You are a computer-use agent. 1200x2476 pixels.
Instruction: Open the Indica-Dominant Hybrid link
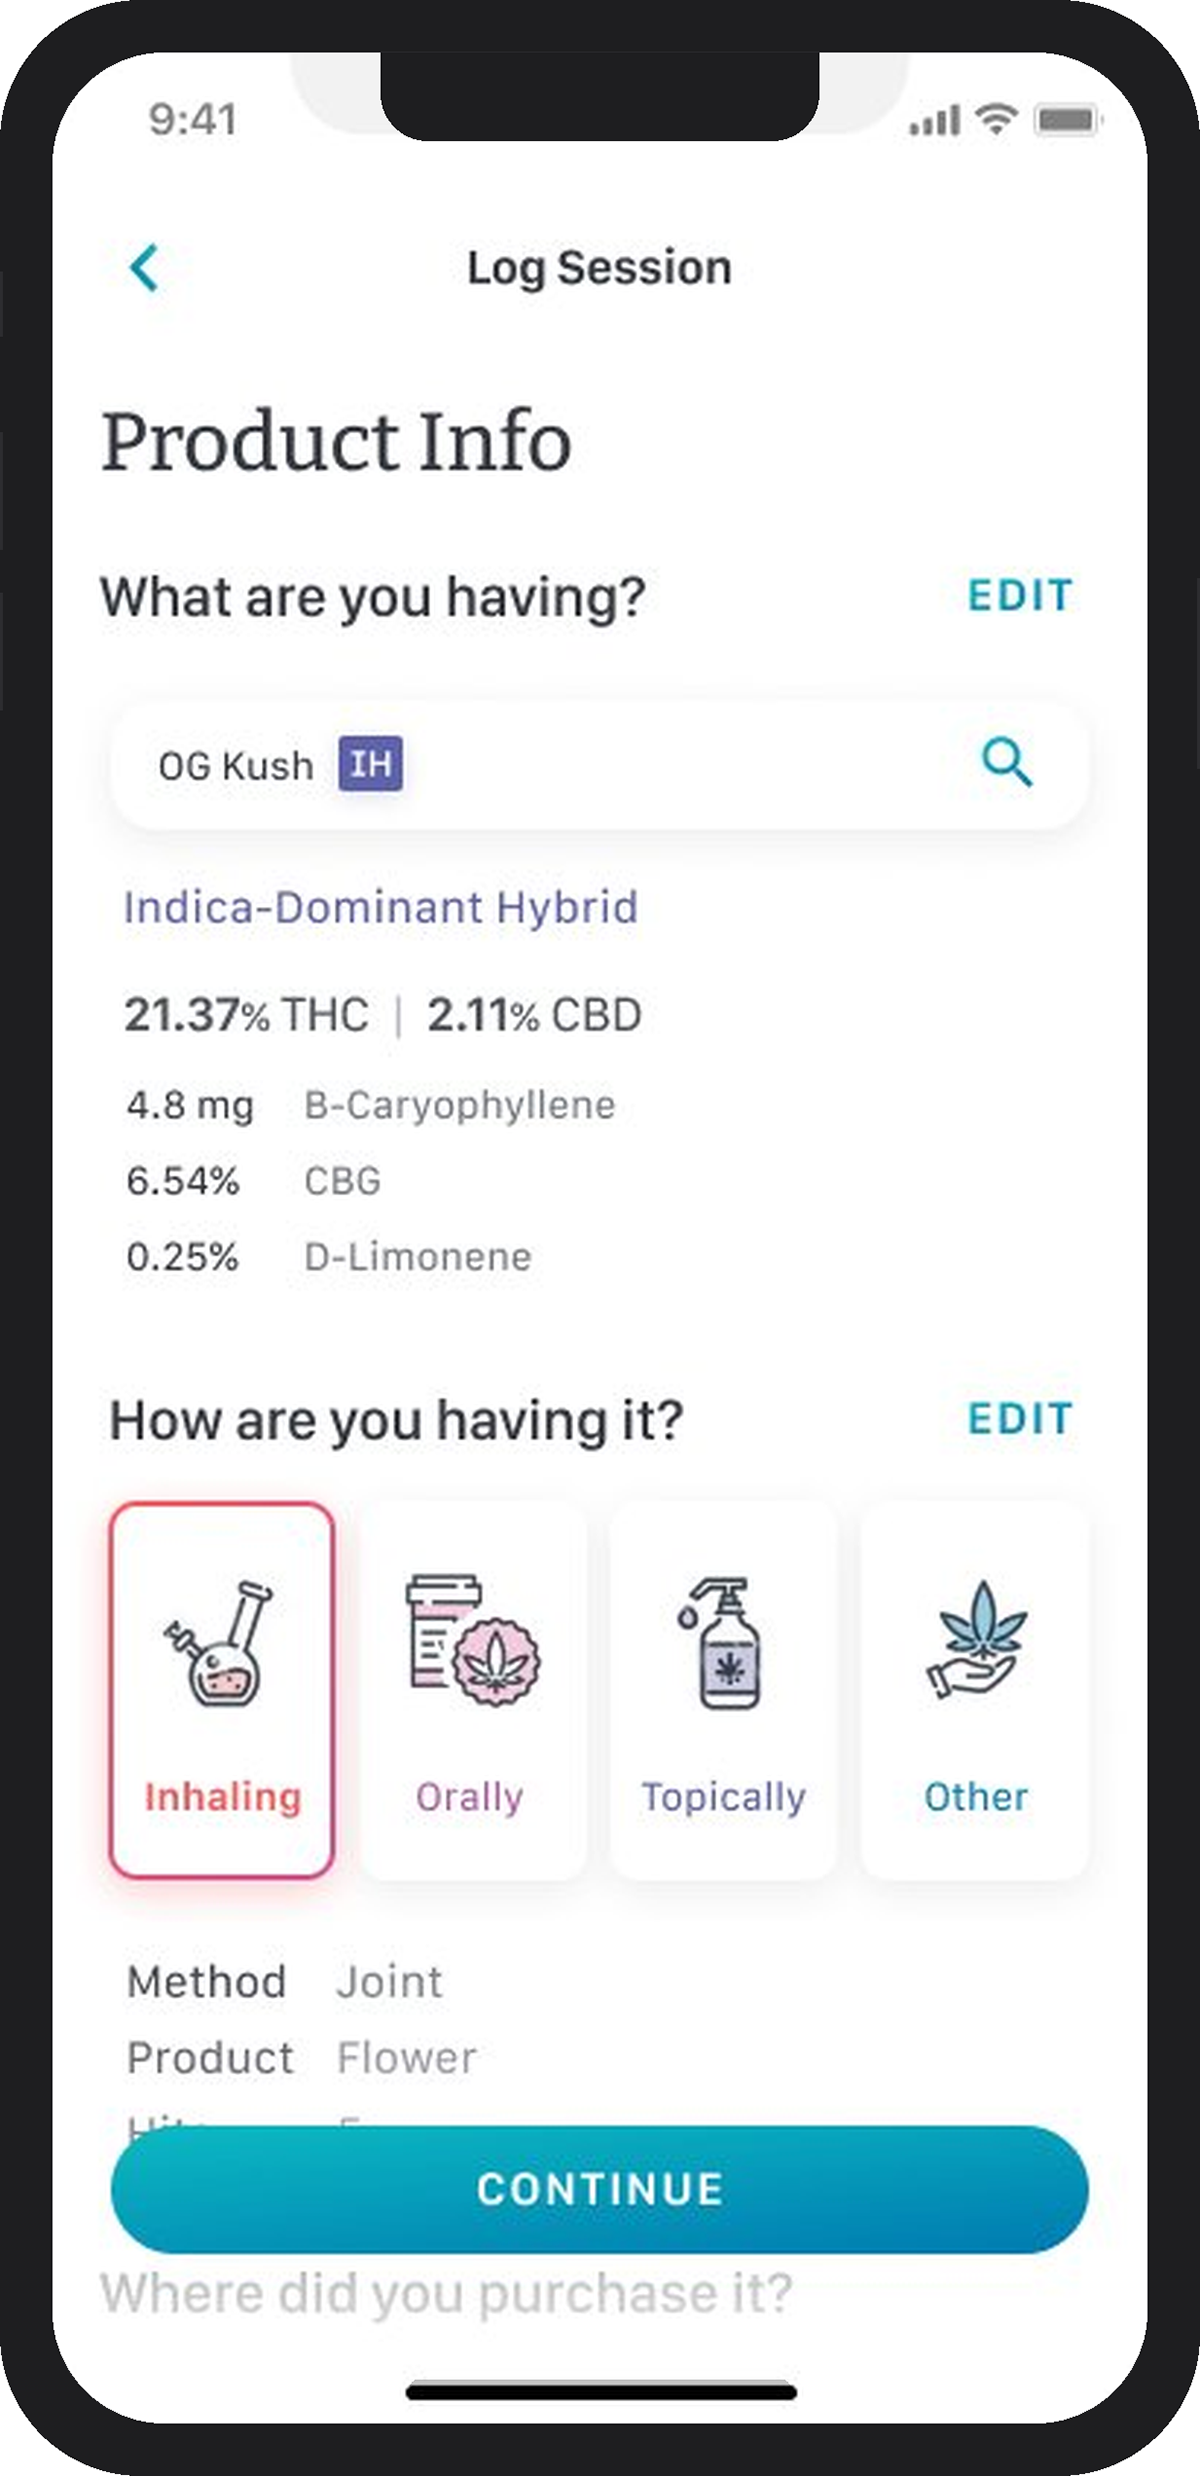380,908
